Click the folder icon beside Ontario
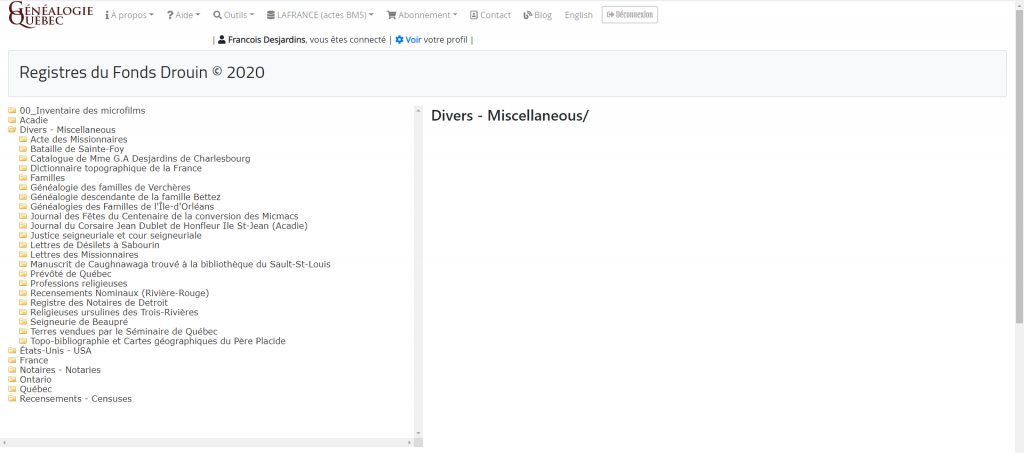This screenshot has width=1024, height=453. tap(12, 379)
